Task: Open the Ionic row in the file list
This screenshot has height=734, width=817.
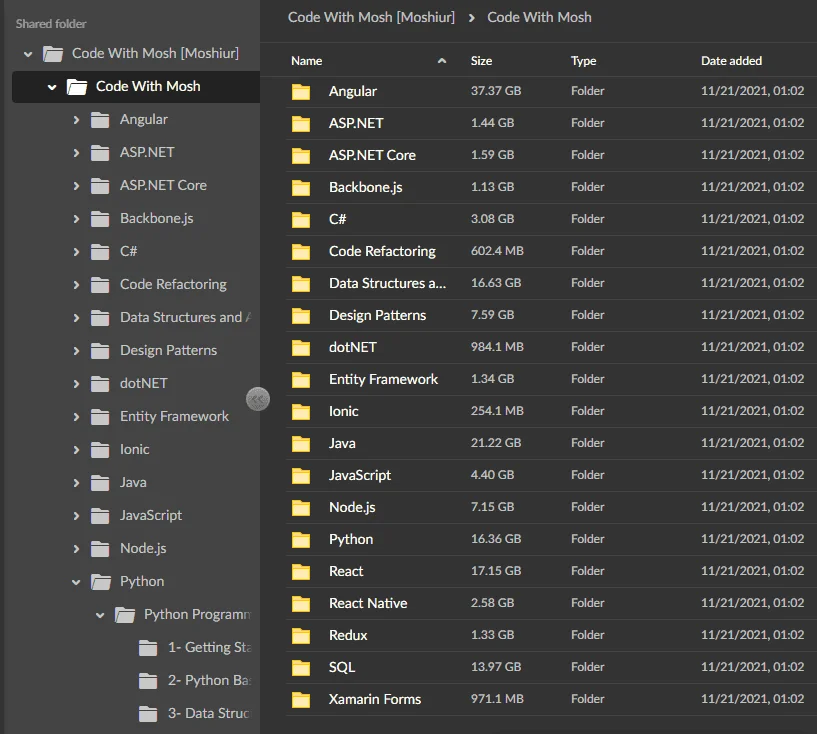Action: 551,412
